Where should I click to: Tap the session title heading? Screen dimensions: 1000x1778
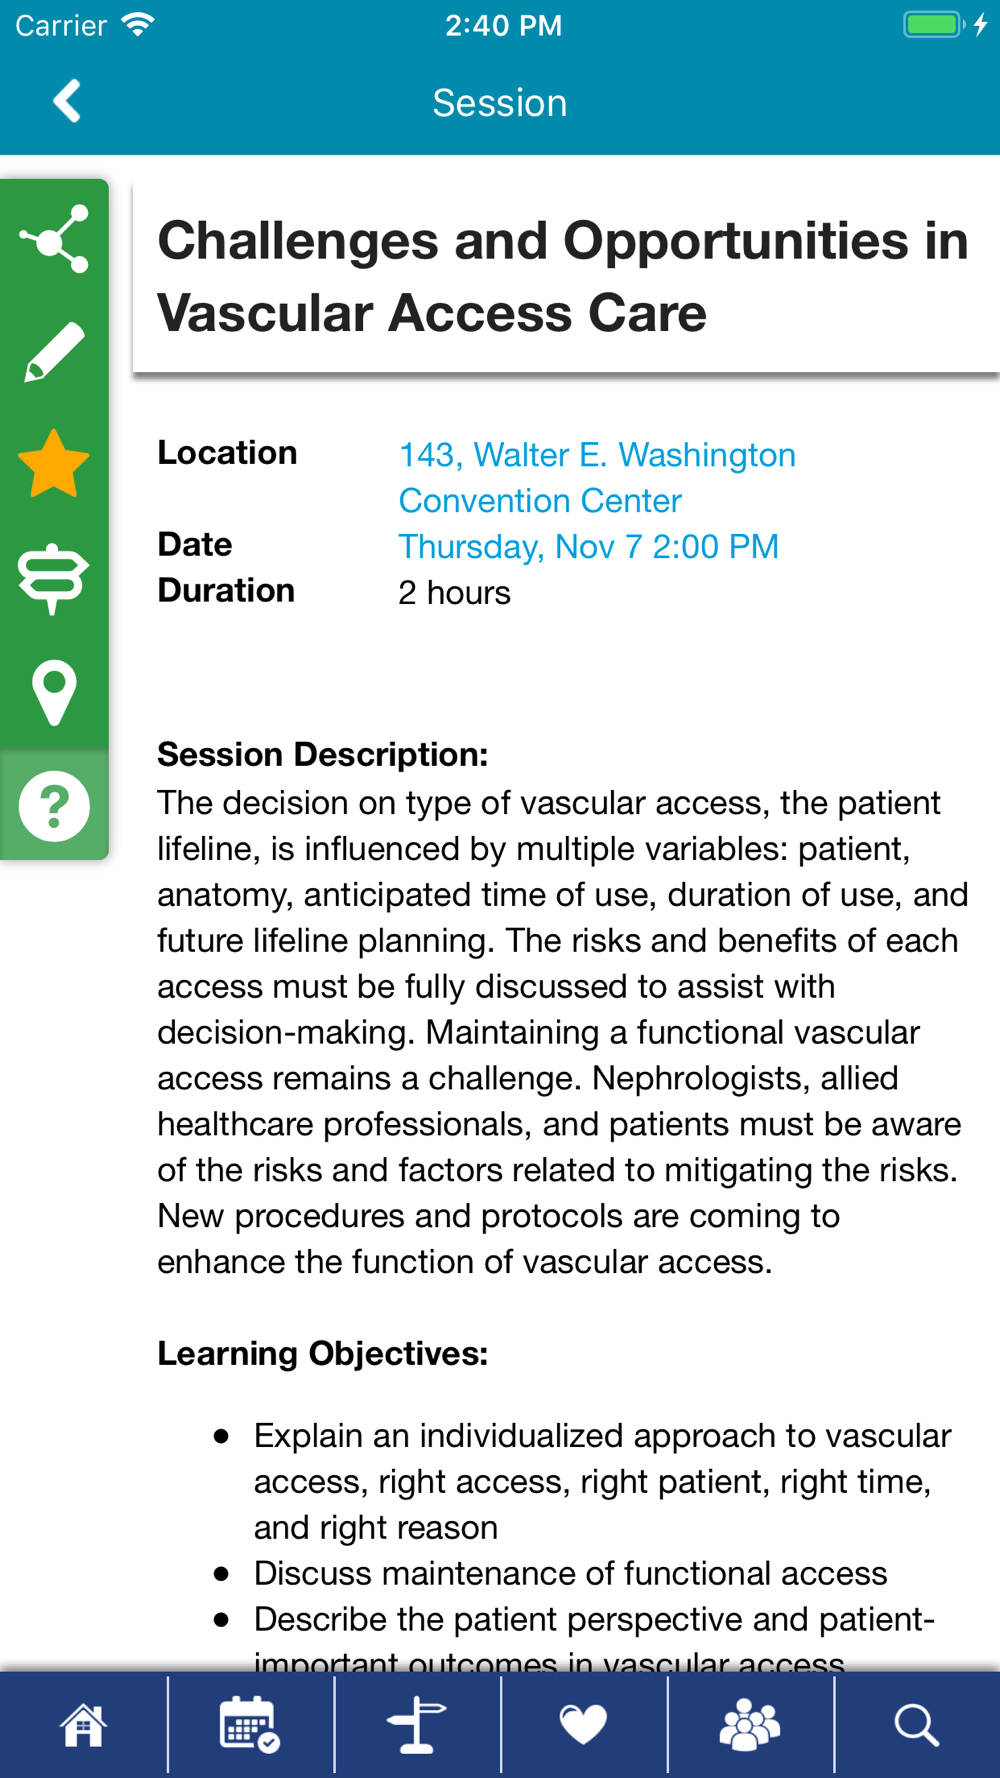pyautogui.click(x=563, y=277)
